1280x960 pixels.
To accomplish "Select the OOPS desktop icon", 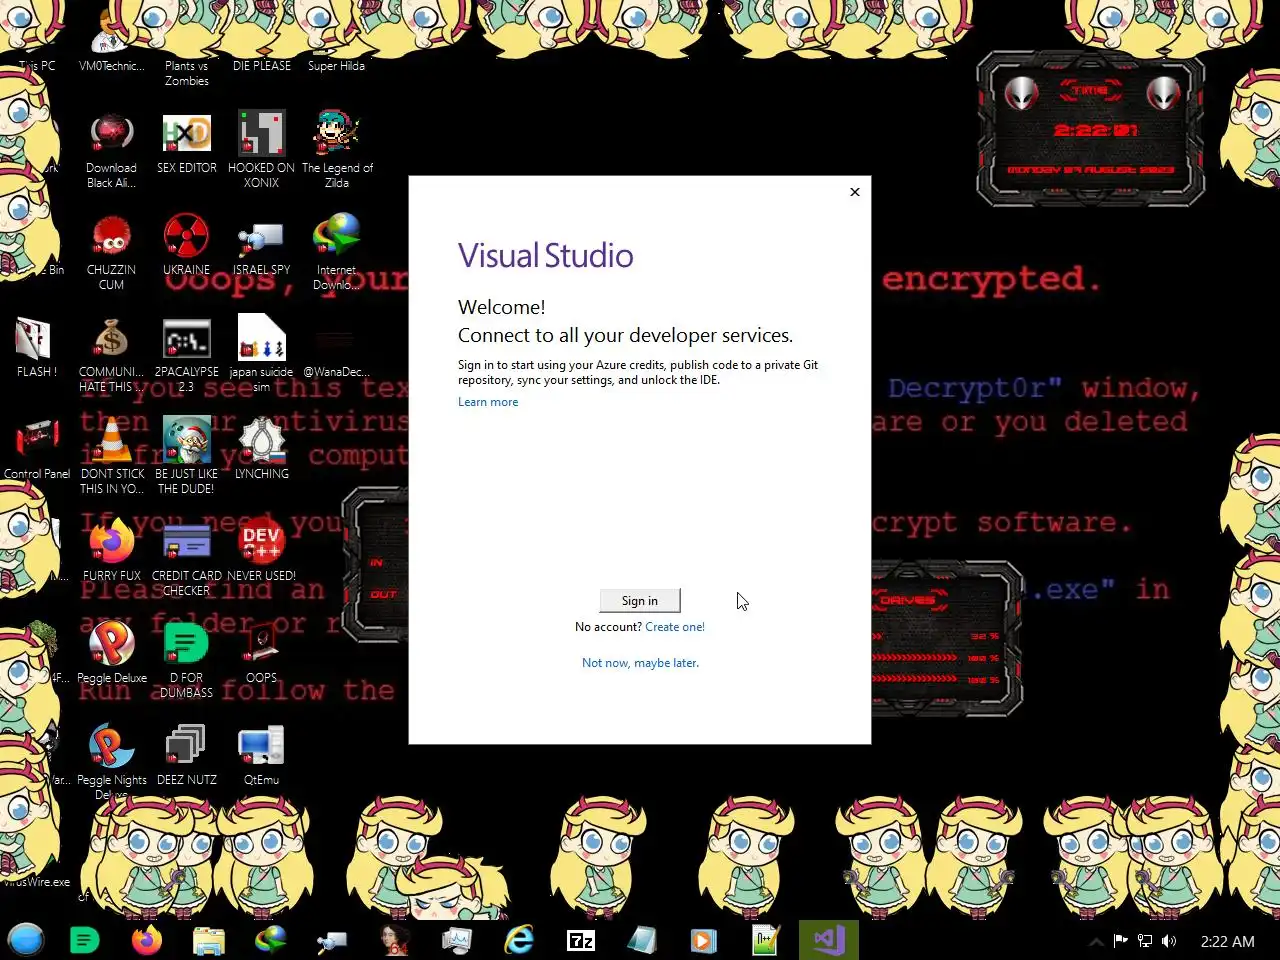I will (x=261, y=653).
